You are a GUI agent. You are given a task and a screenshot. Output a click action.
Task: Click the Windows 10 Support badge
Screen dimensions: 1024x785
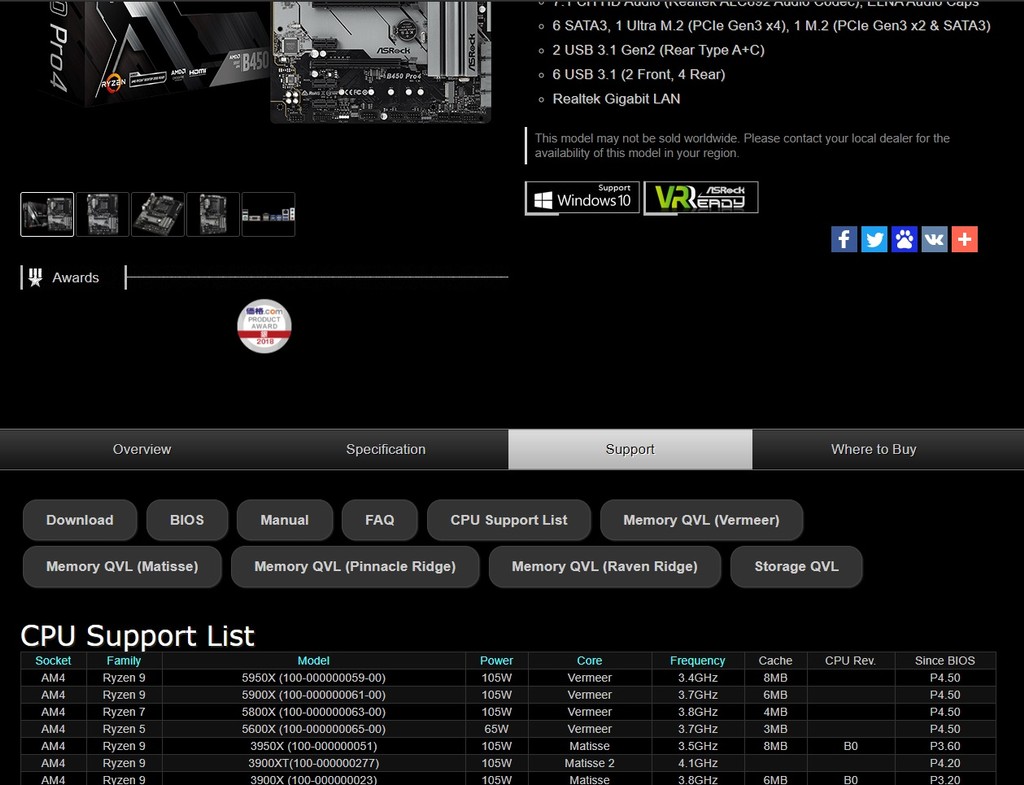click(x=582, y=198)
